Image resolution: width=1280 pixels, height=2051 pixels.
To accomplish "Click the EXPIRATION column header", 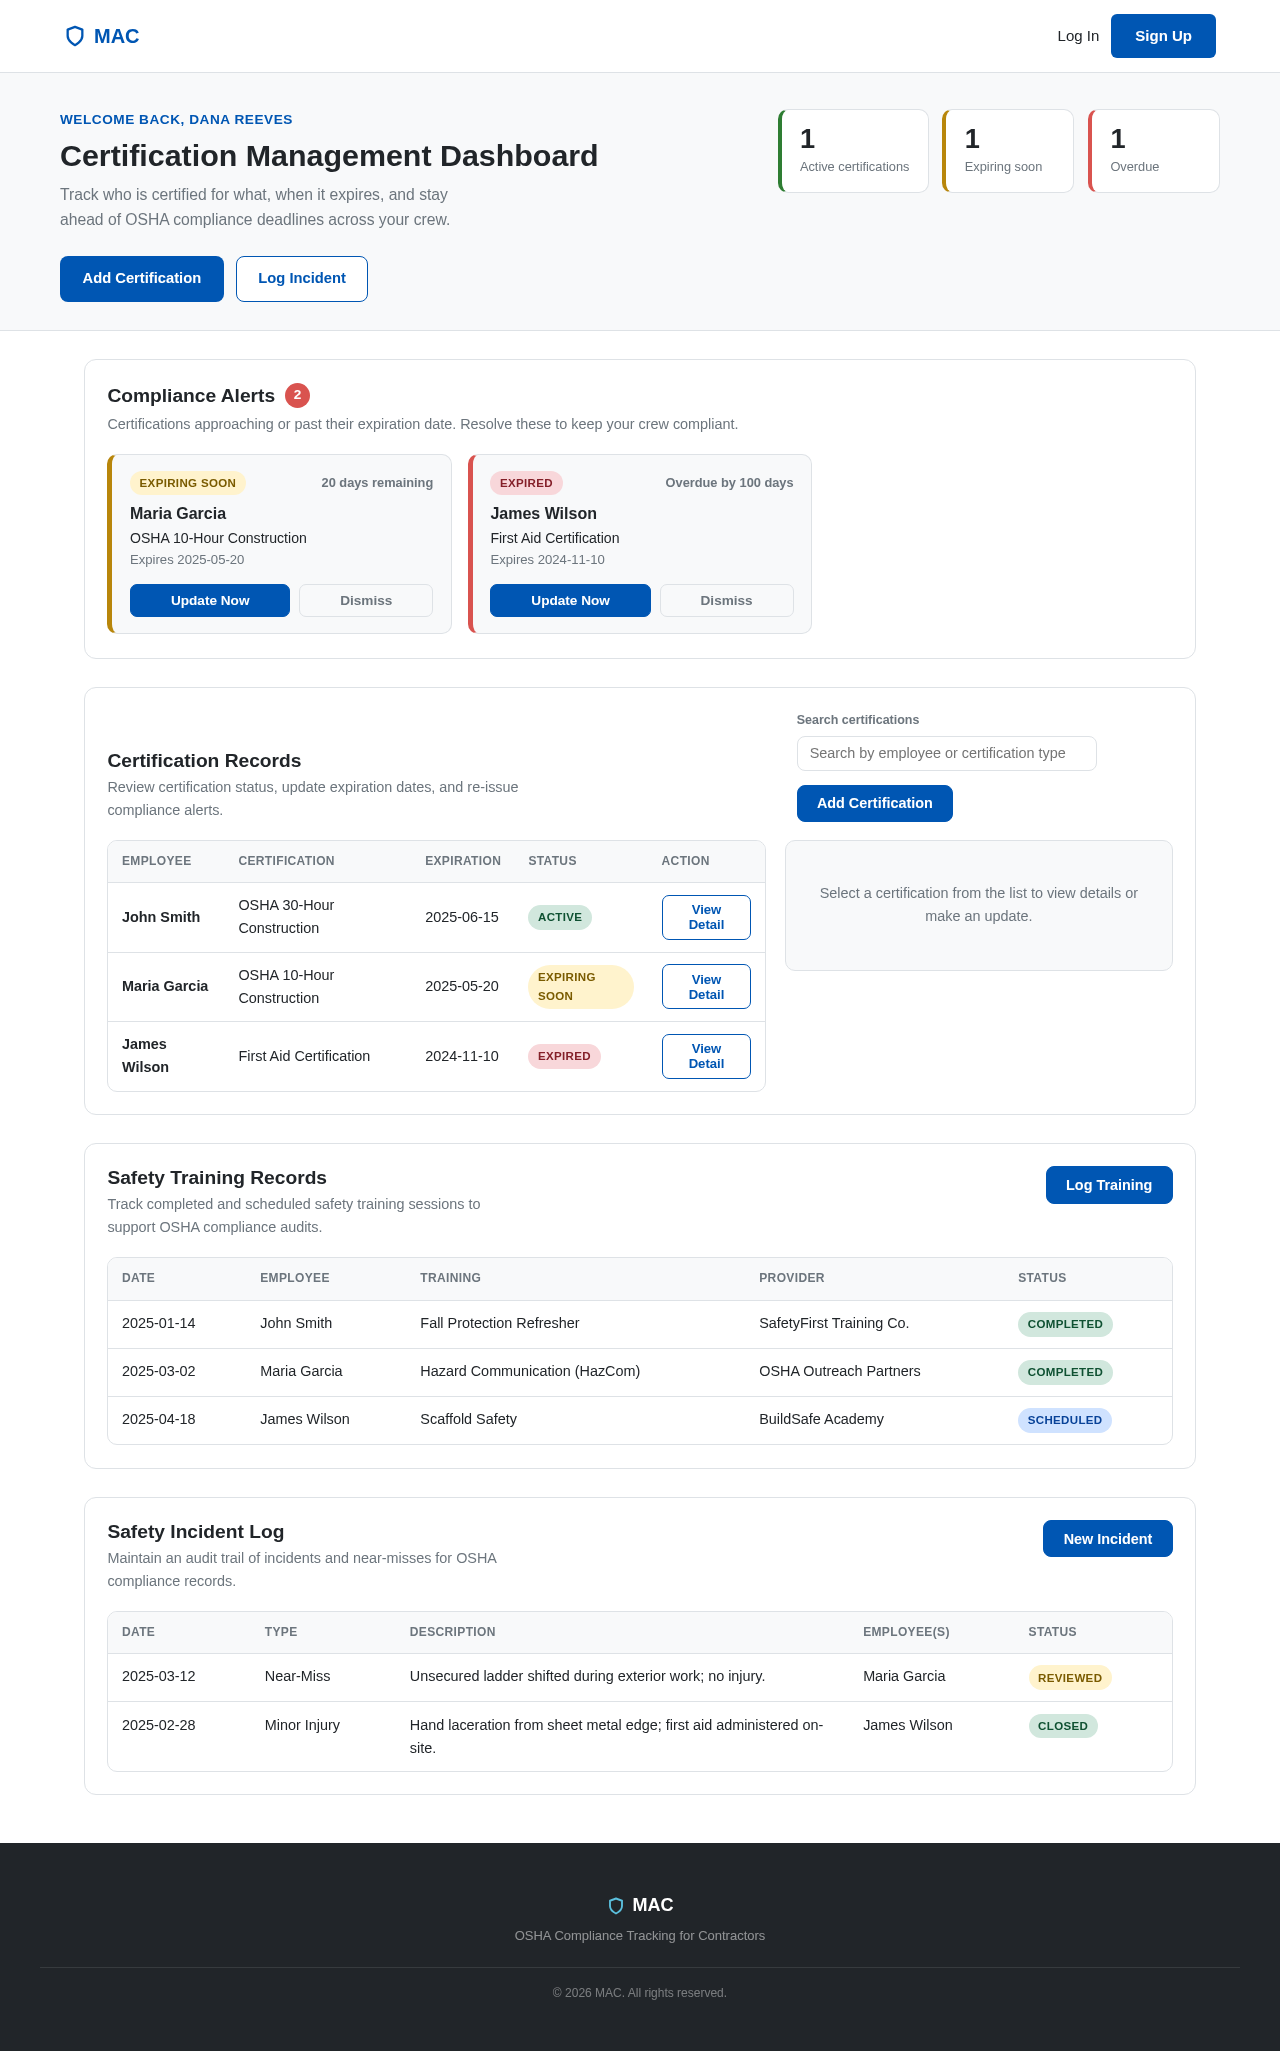I will 463,861.
